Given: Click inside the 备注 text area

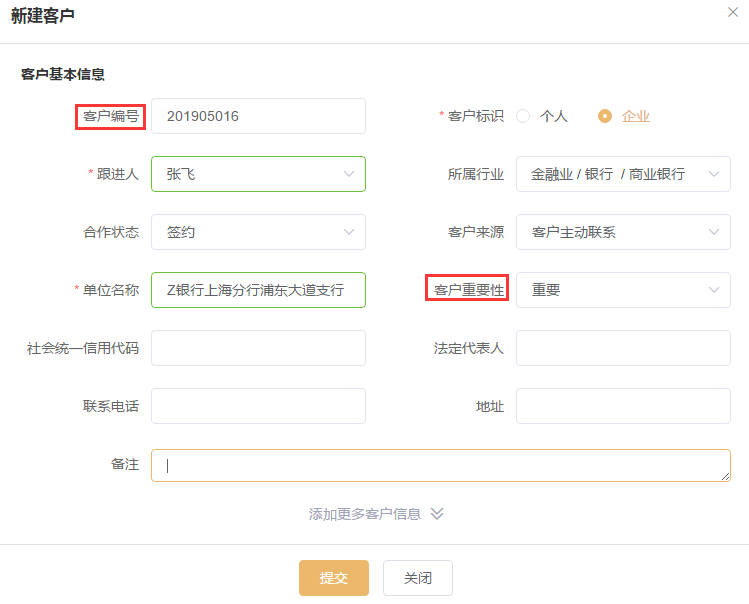Looking at the screenshot, I should (x=440, y=465).
